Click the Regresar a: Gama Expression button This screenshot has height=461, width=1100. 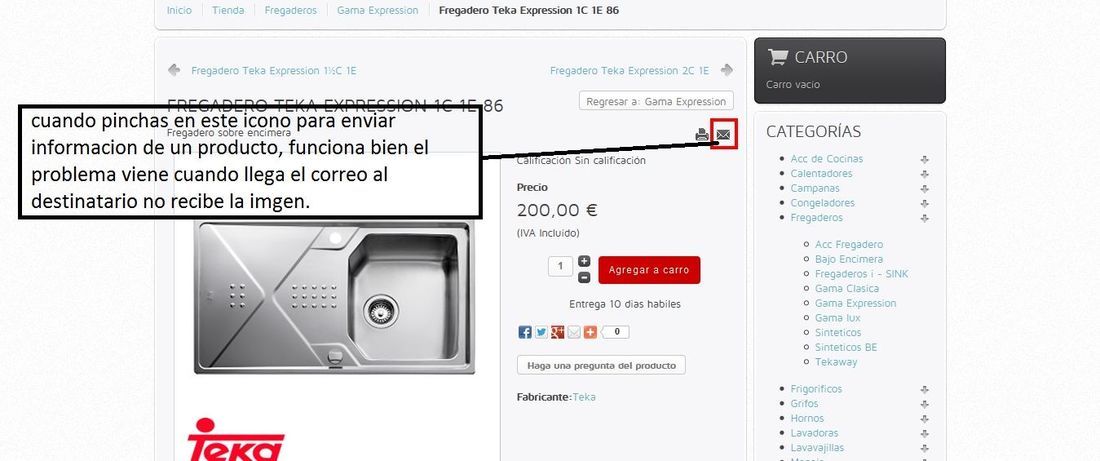tap(656, 101)
